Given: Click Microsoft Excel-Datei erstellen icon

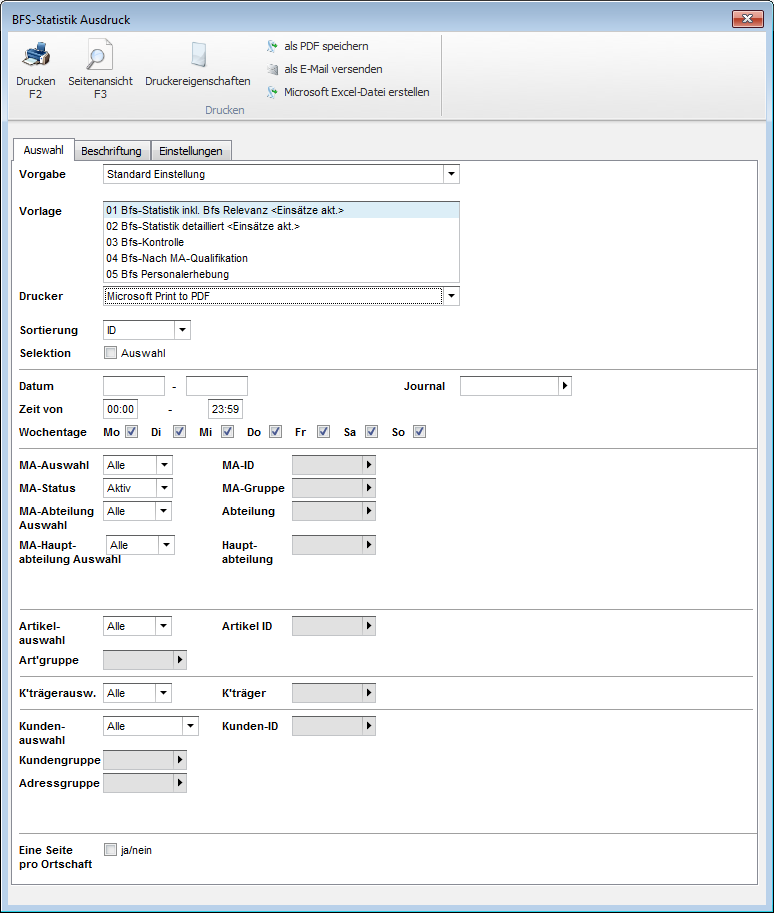Looking at the screenshot, I should (x=272, y=92).
